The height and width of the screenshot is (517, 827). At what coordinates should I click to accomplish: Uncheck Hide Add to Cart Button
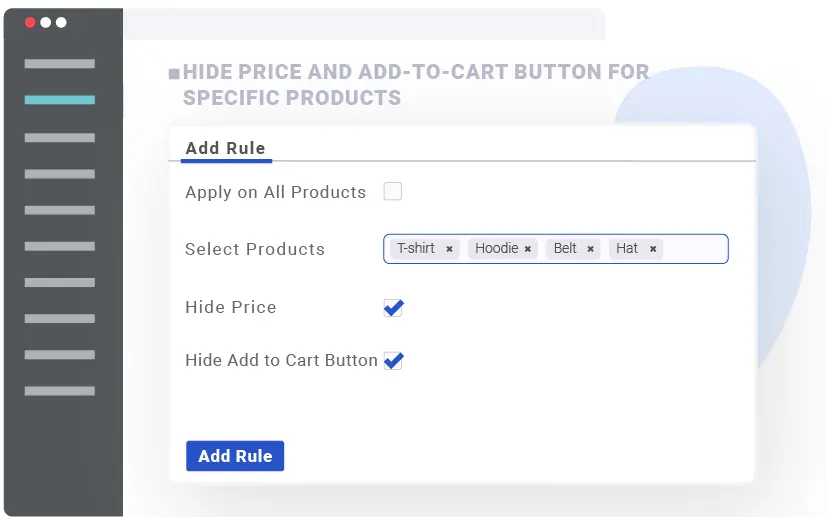click(393, 361)
